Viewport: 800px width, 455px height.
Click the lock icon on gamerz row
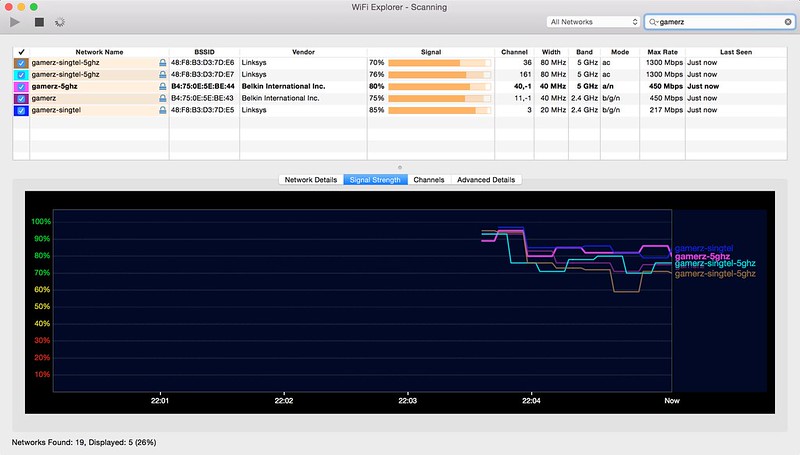tap(162, 98)
